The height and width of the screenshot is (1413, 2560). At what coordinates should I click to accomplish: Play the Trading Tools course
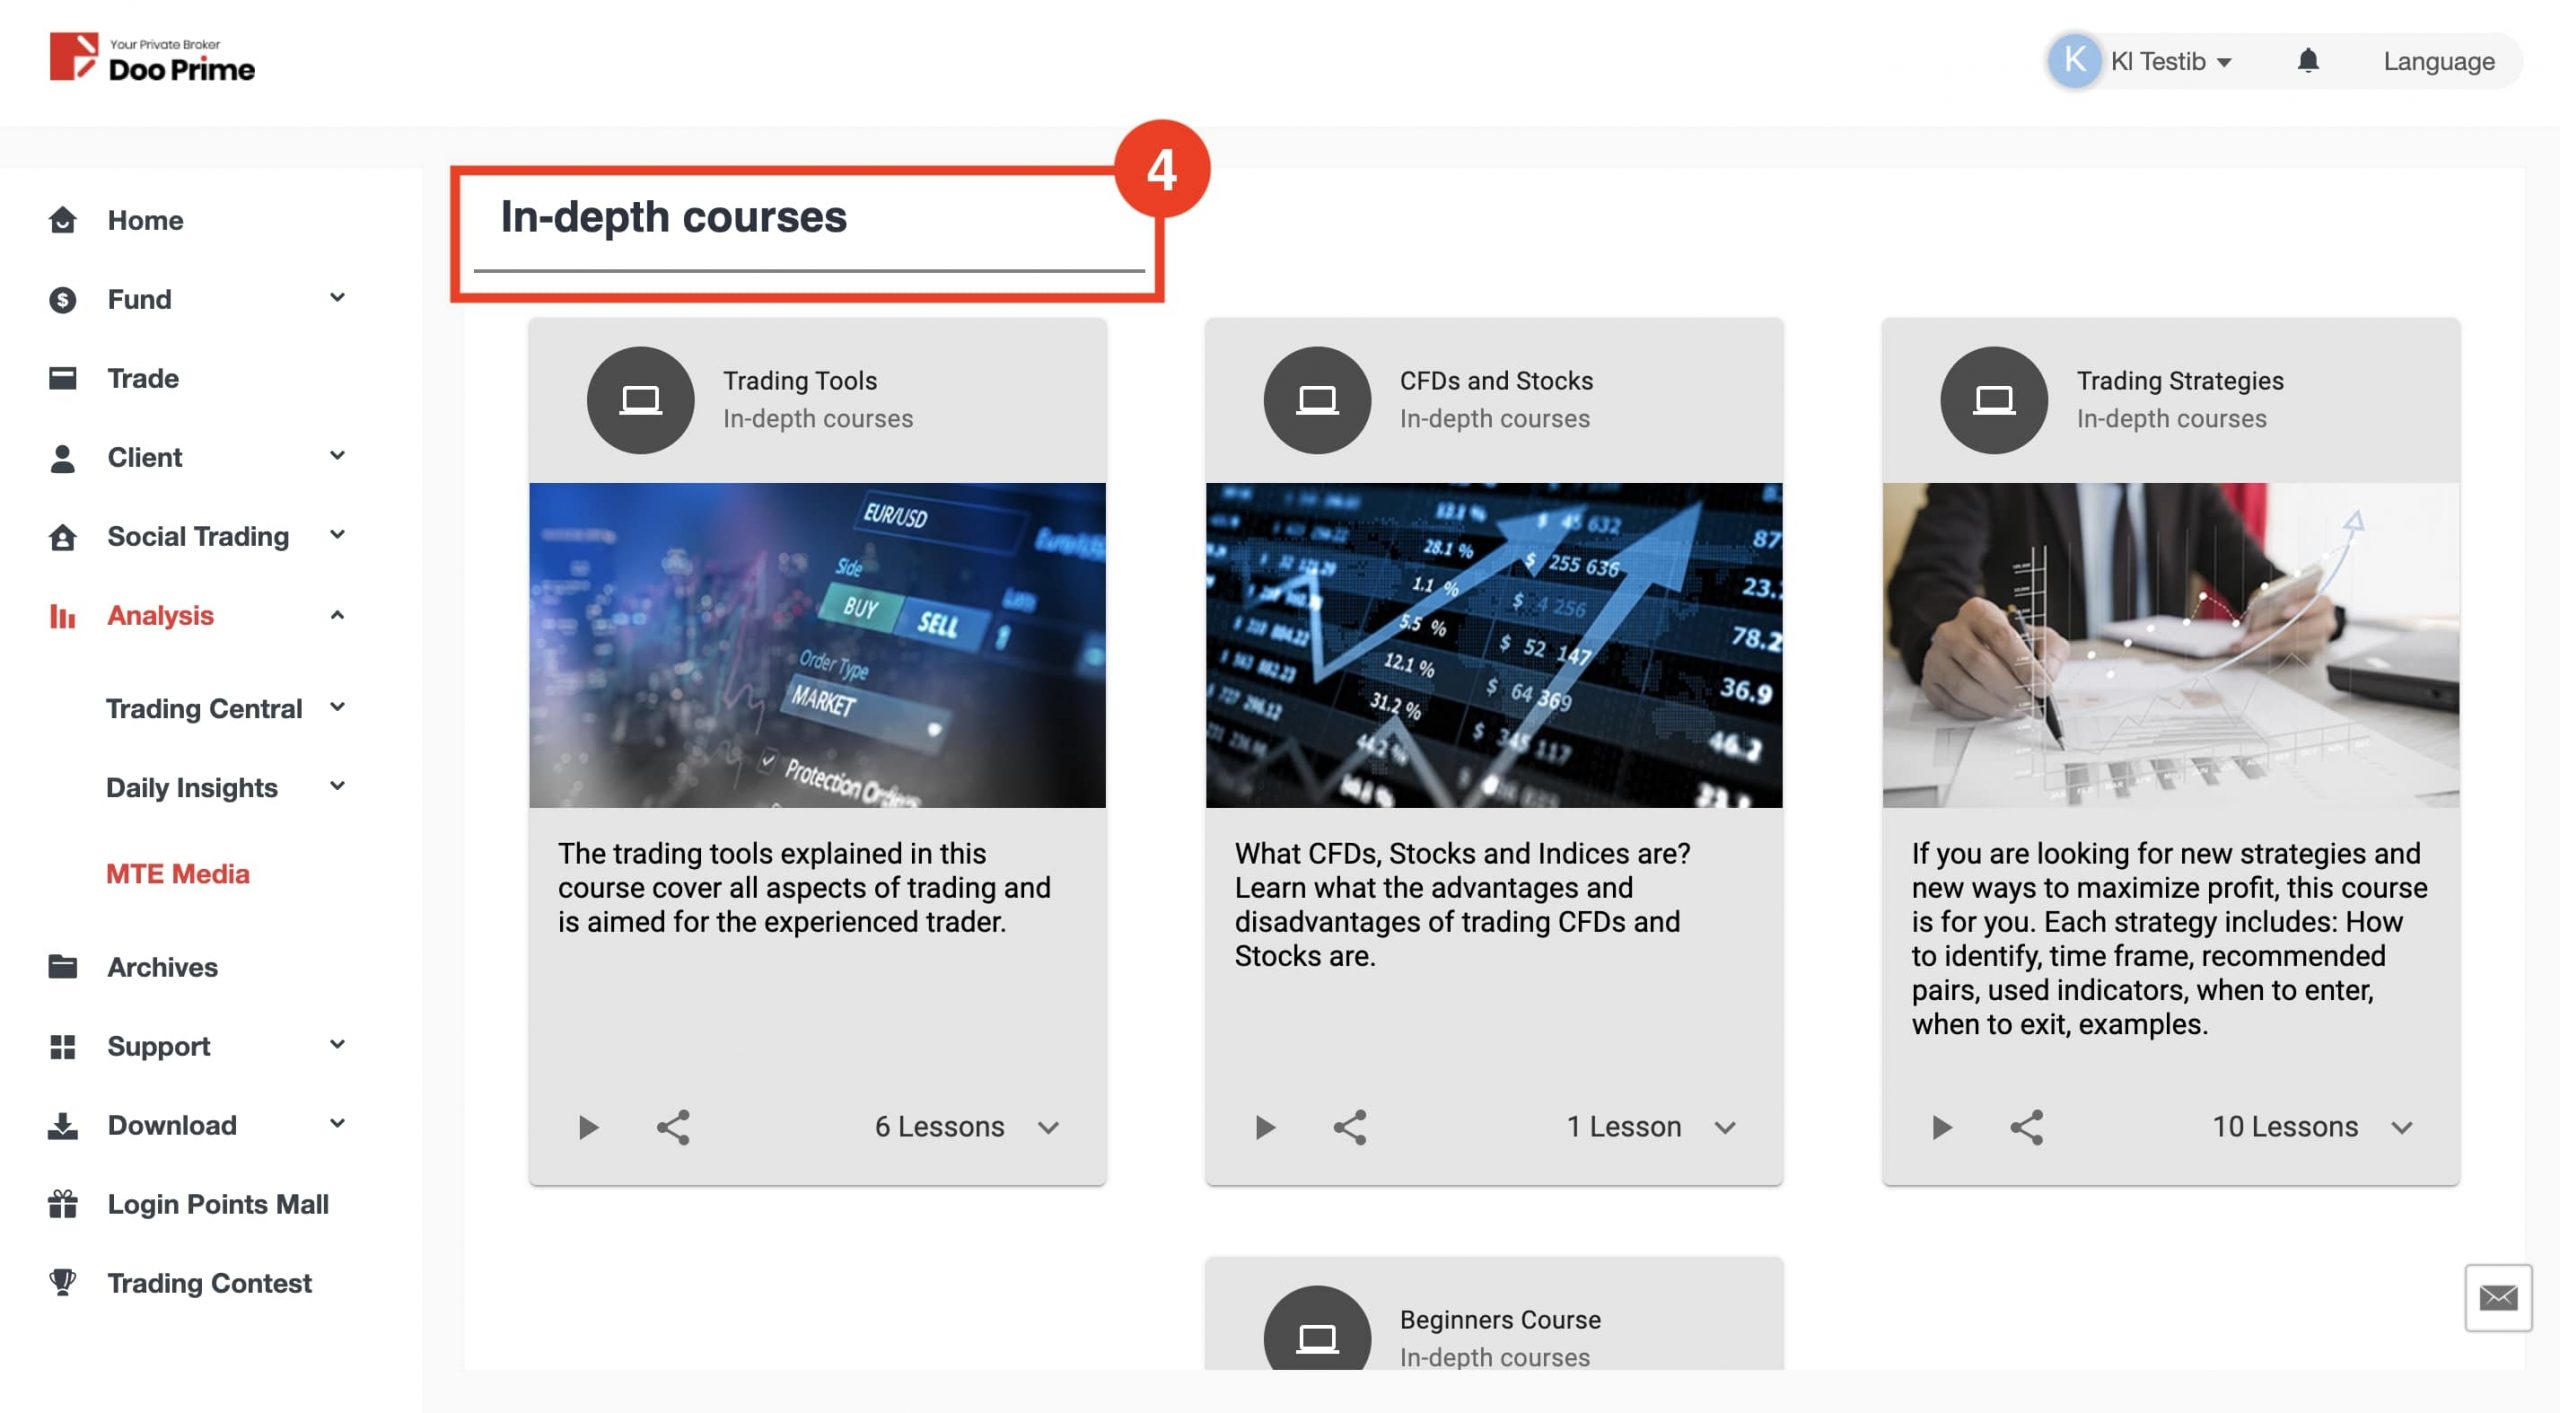tap(588, 1127)
